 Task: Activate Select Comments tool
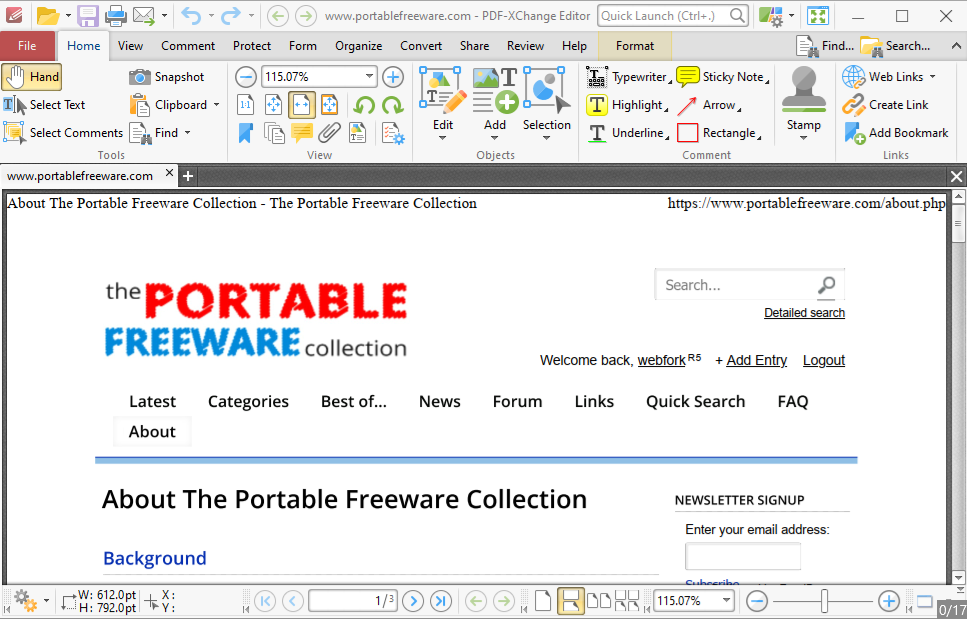pos(63,133)
